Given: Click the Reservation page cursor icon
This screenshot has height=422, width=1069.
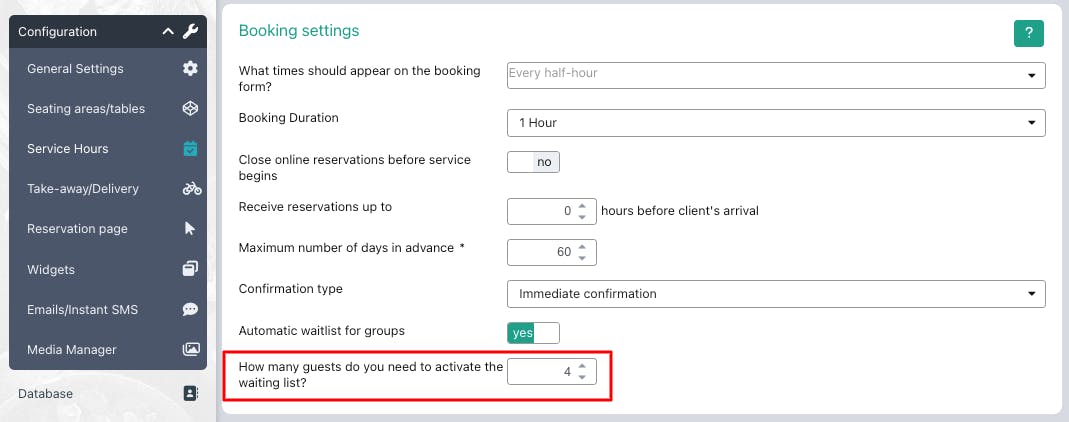Looking at the screenshot, I should tap(190, 229).
